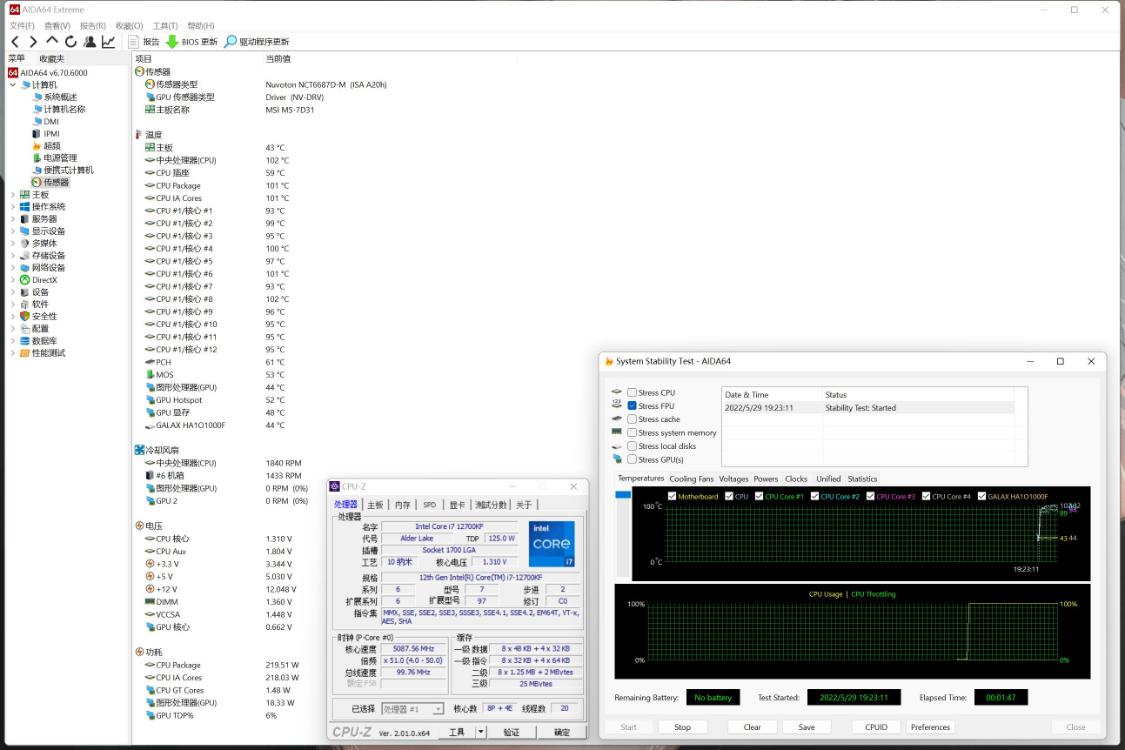The width and height of the screenshot is (1125, 750).
Task: Click the back navigation arrow in AIDA64 toolbar
Action: coord(16,42)
